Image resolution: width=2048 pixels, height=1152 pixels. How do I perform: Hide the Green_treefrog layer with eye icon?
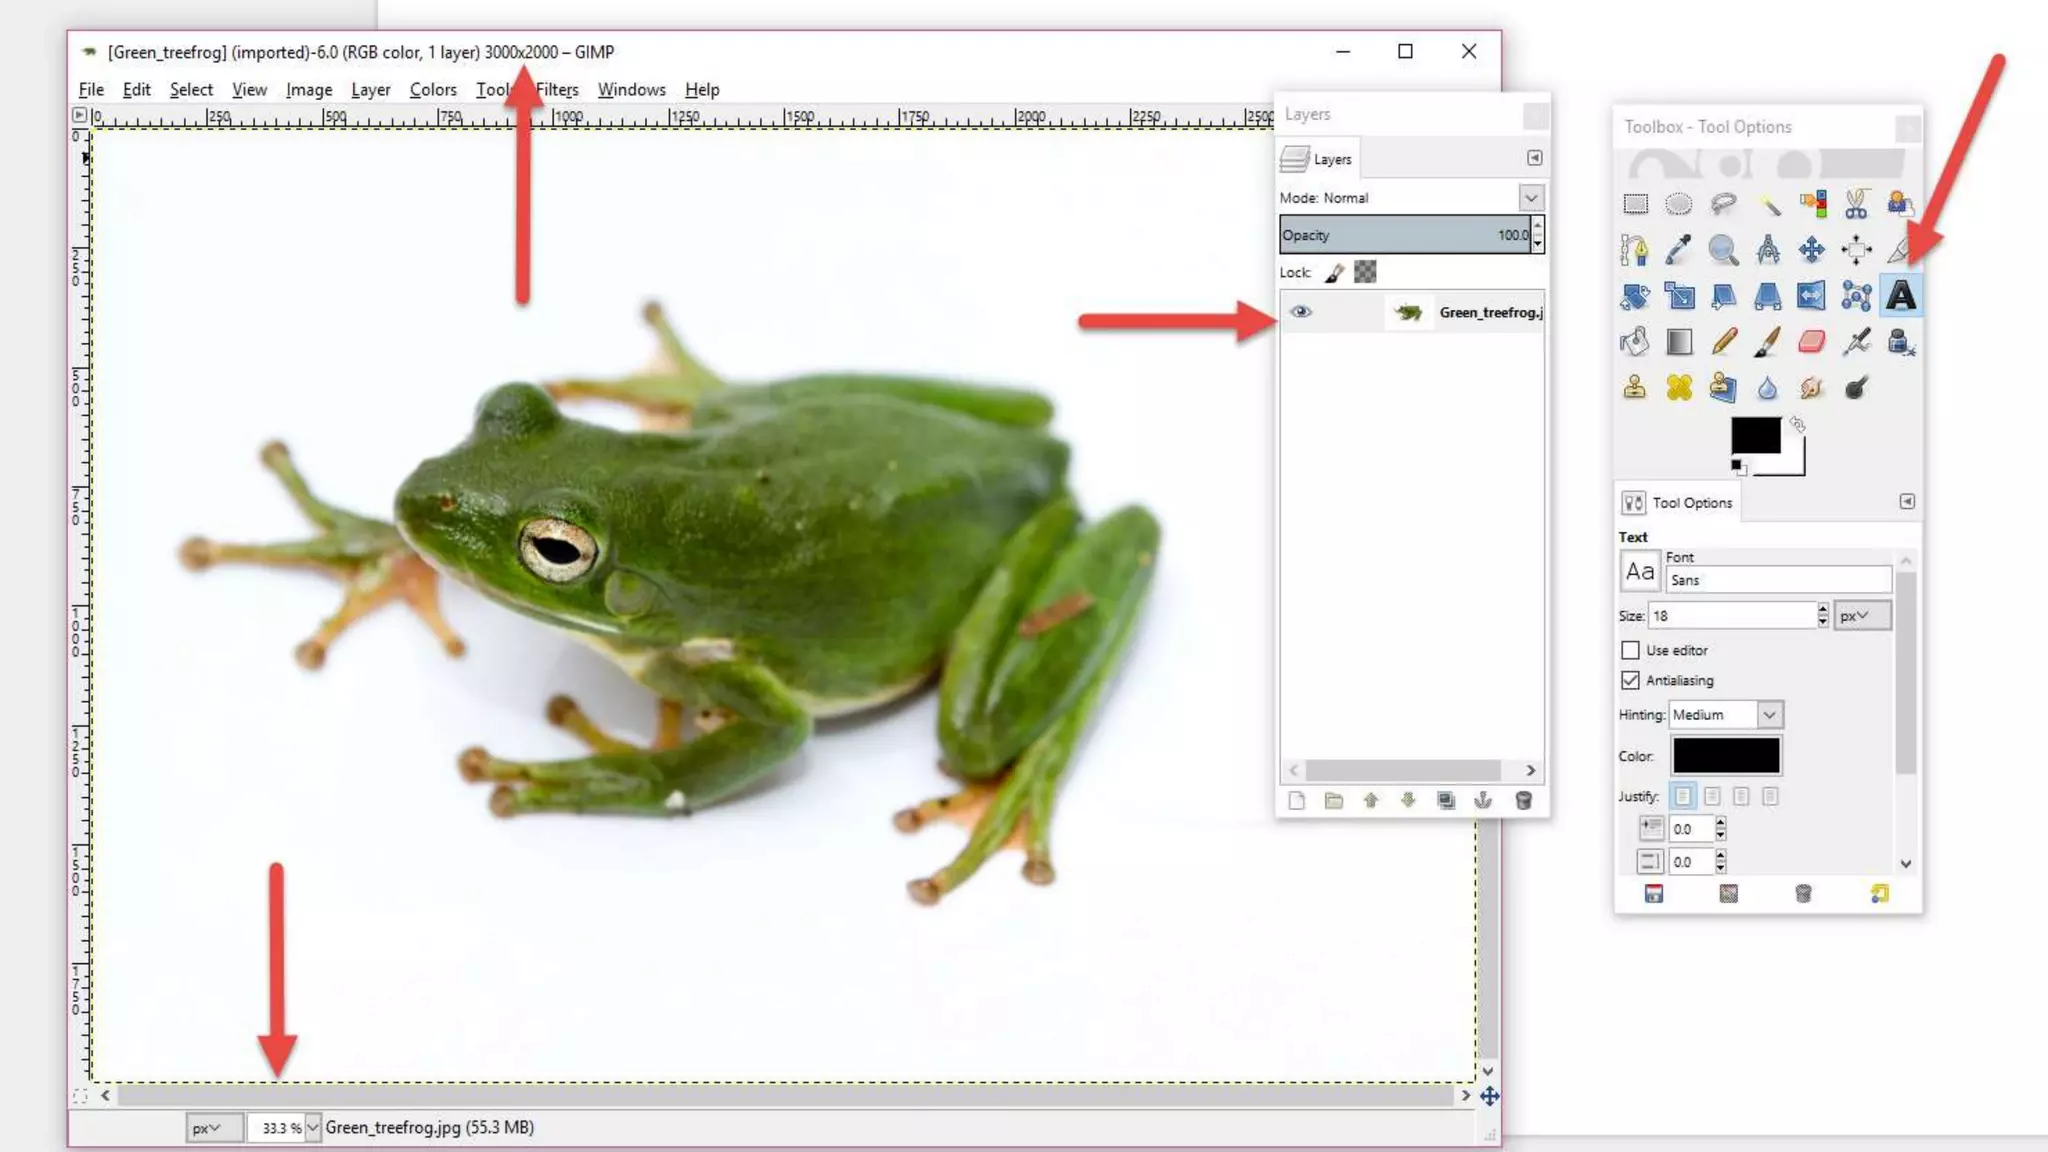1300,312
